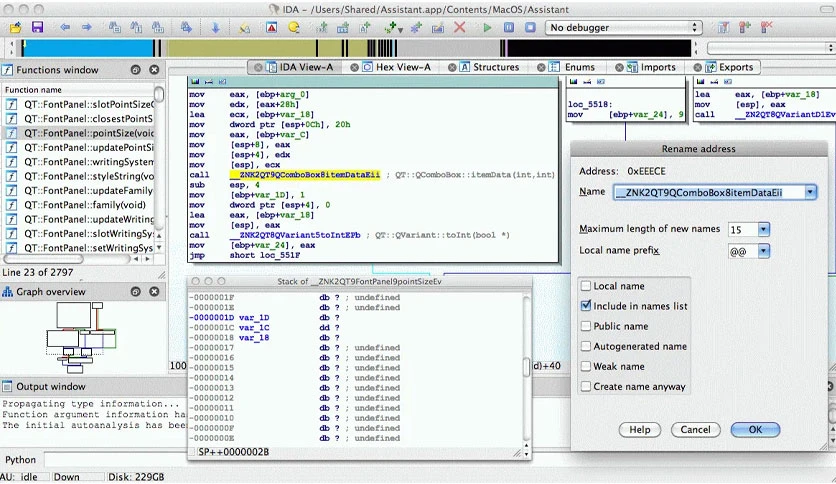Close the Exports tab
The height and width of the screenshot is (484, 836).
click(x=697, y=67)
